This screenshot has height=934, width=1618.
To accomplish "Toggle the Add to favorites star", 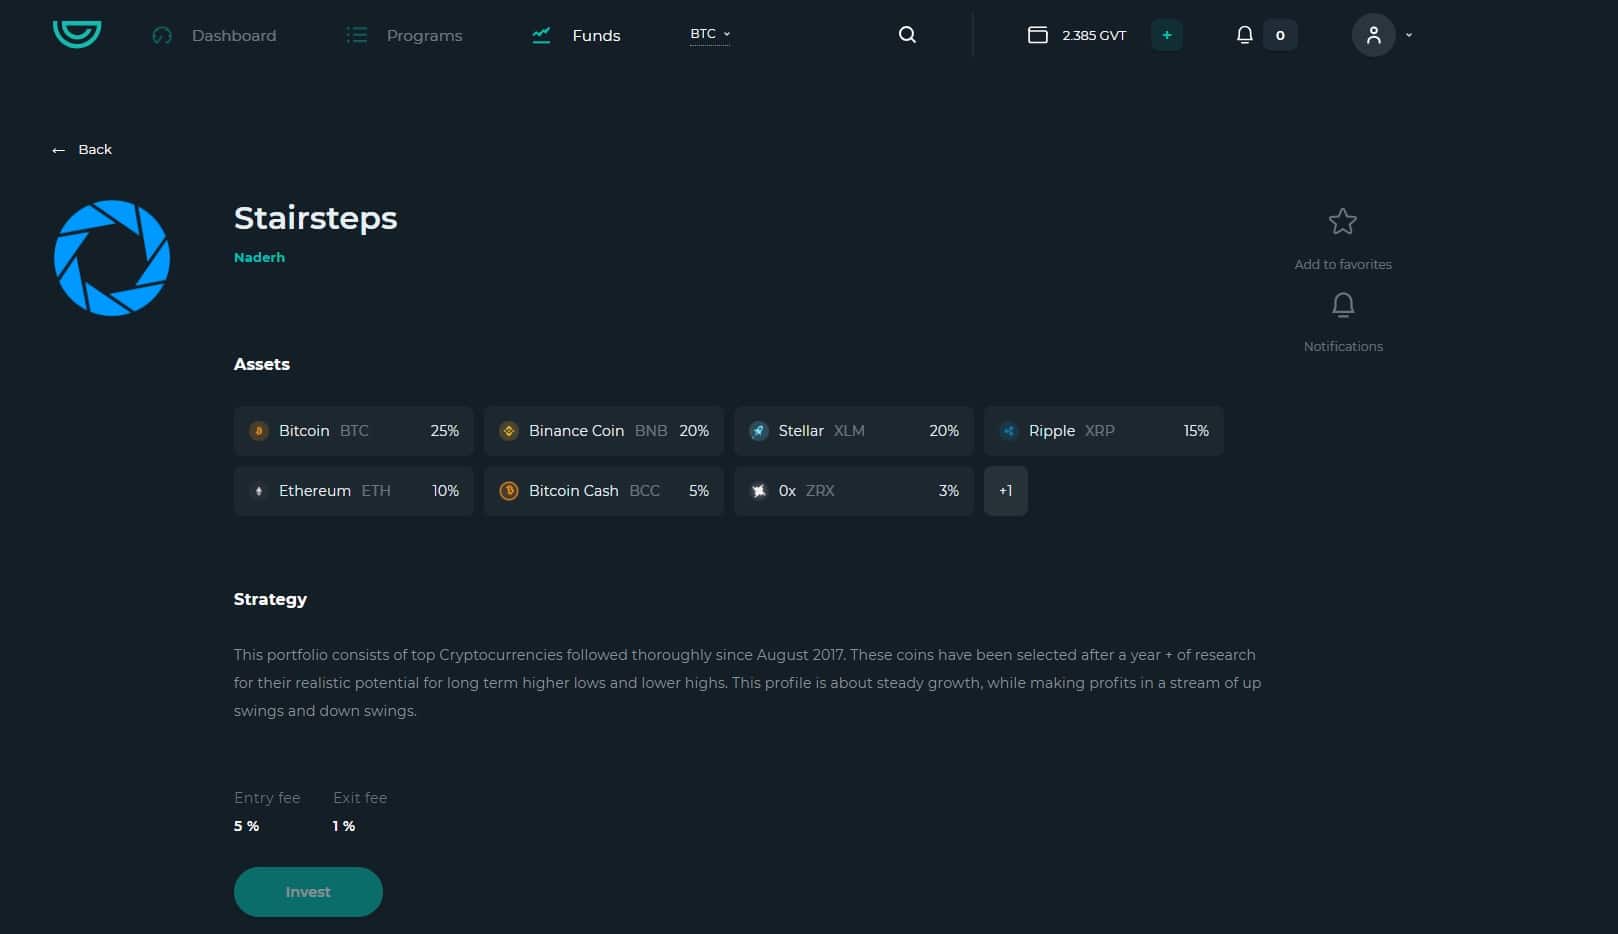I will tap(1342, 222).
